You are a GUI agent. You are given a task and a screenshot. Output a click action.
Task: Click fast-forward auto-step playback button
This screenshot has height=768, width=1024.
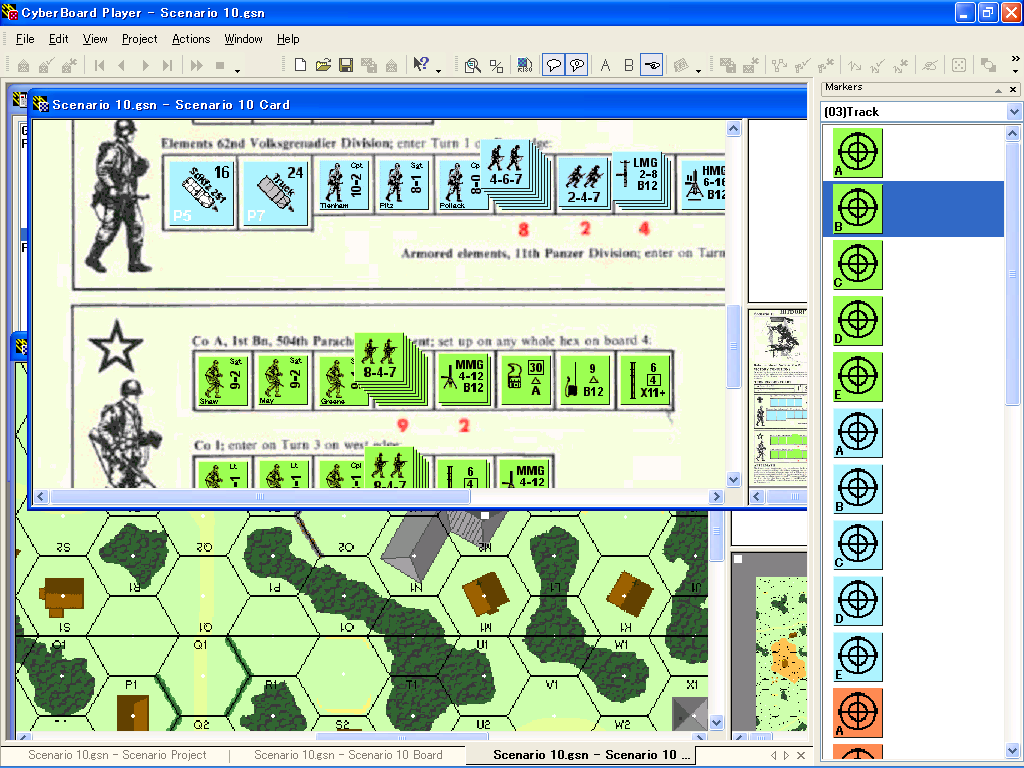[x=197, y=65]
